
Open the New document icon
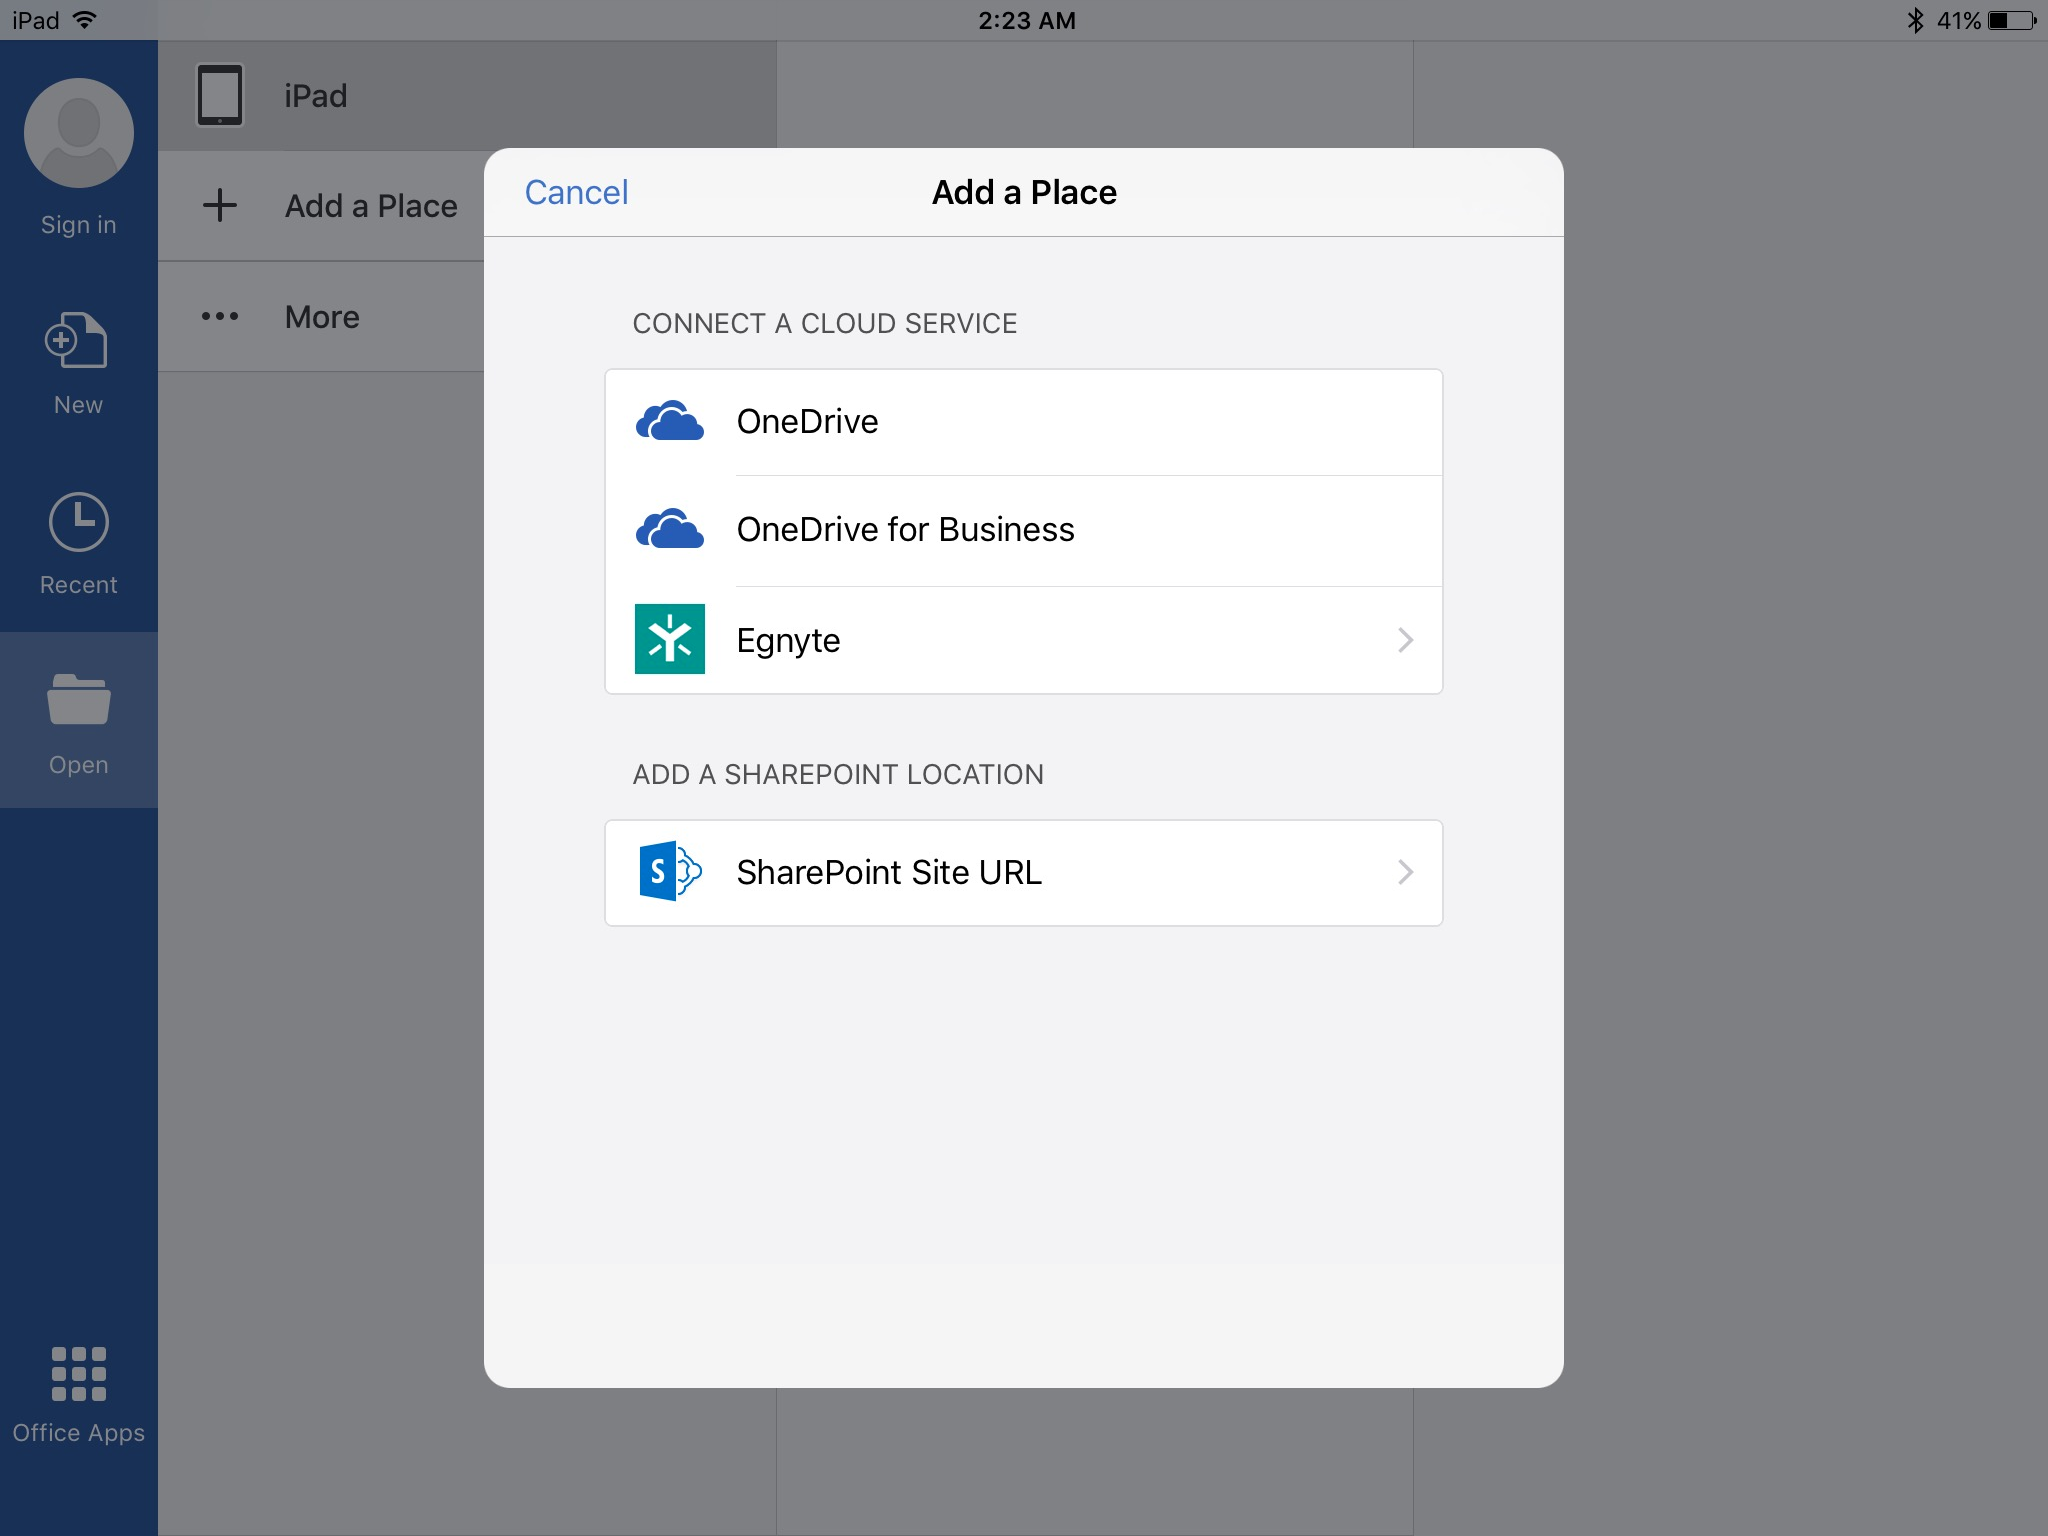click(x=77, y=341)
